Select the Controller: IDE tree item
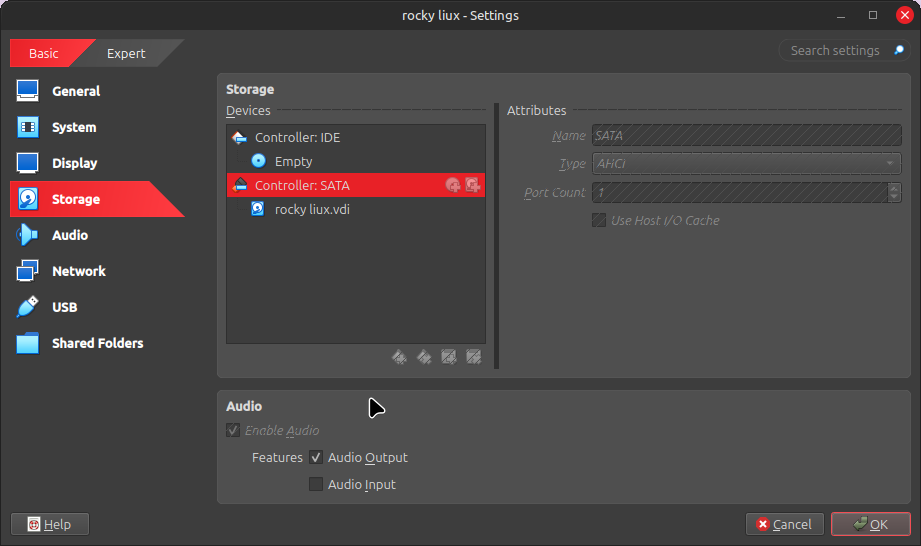This screenshot has height=546, width=921. point(297,138)
